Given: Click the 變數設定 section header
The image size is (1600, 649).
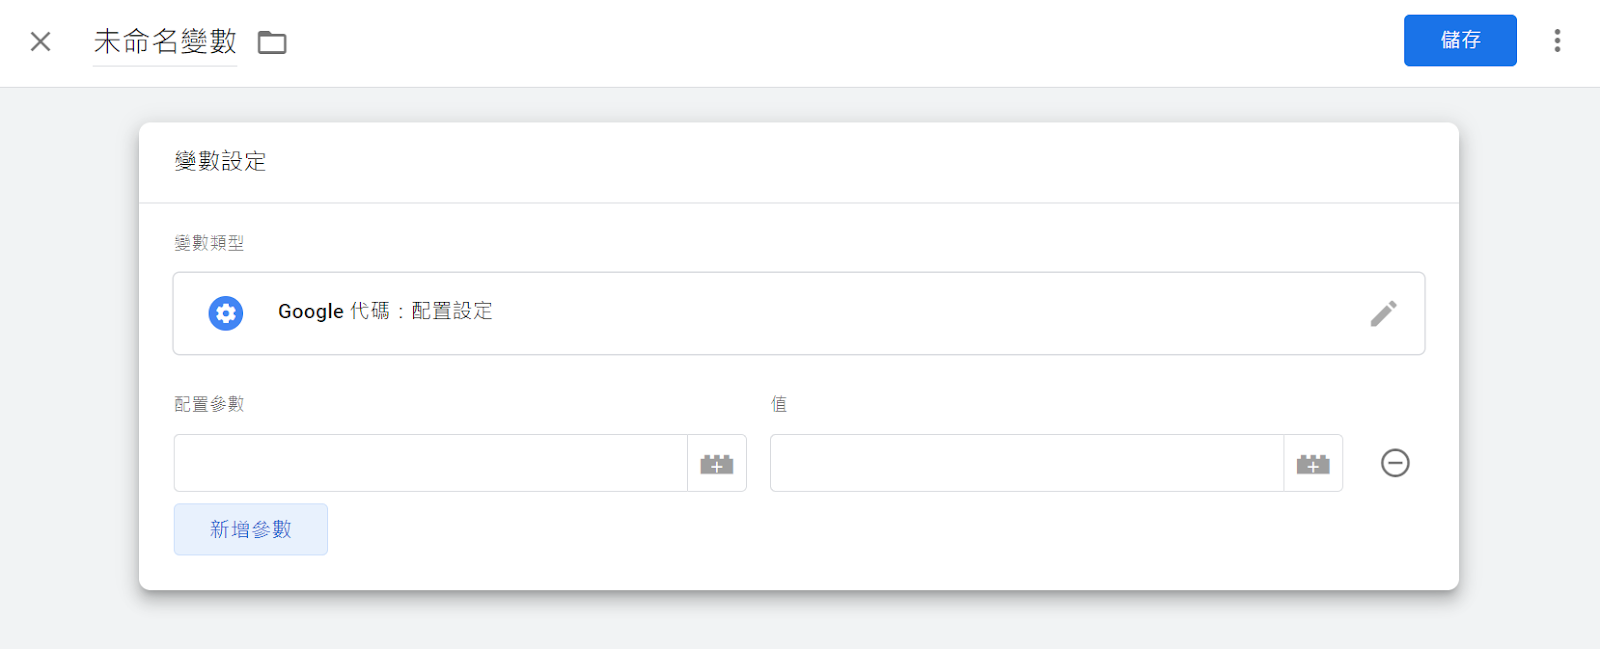Looking at the screenshot, I should pyautogui.click(x=220, y=161).
